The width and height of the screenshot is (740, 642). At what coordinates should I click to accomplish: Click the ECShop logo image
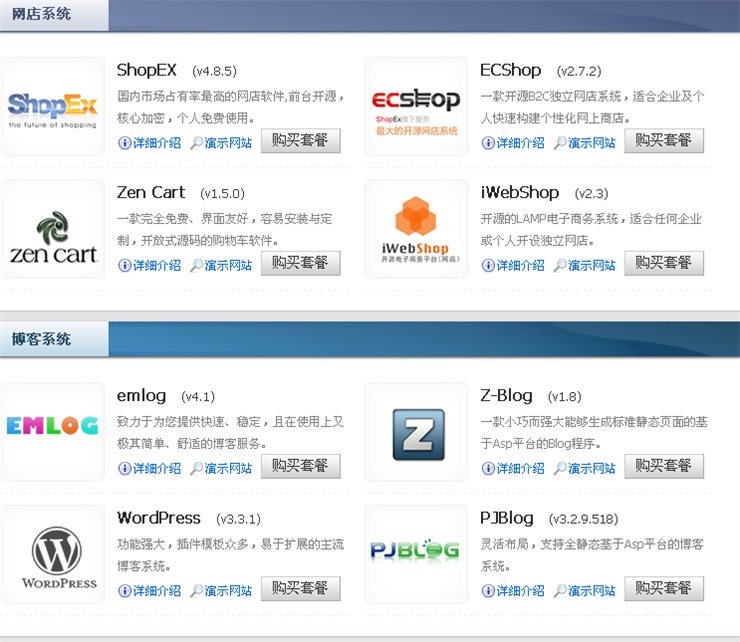(x=416, y=106)
